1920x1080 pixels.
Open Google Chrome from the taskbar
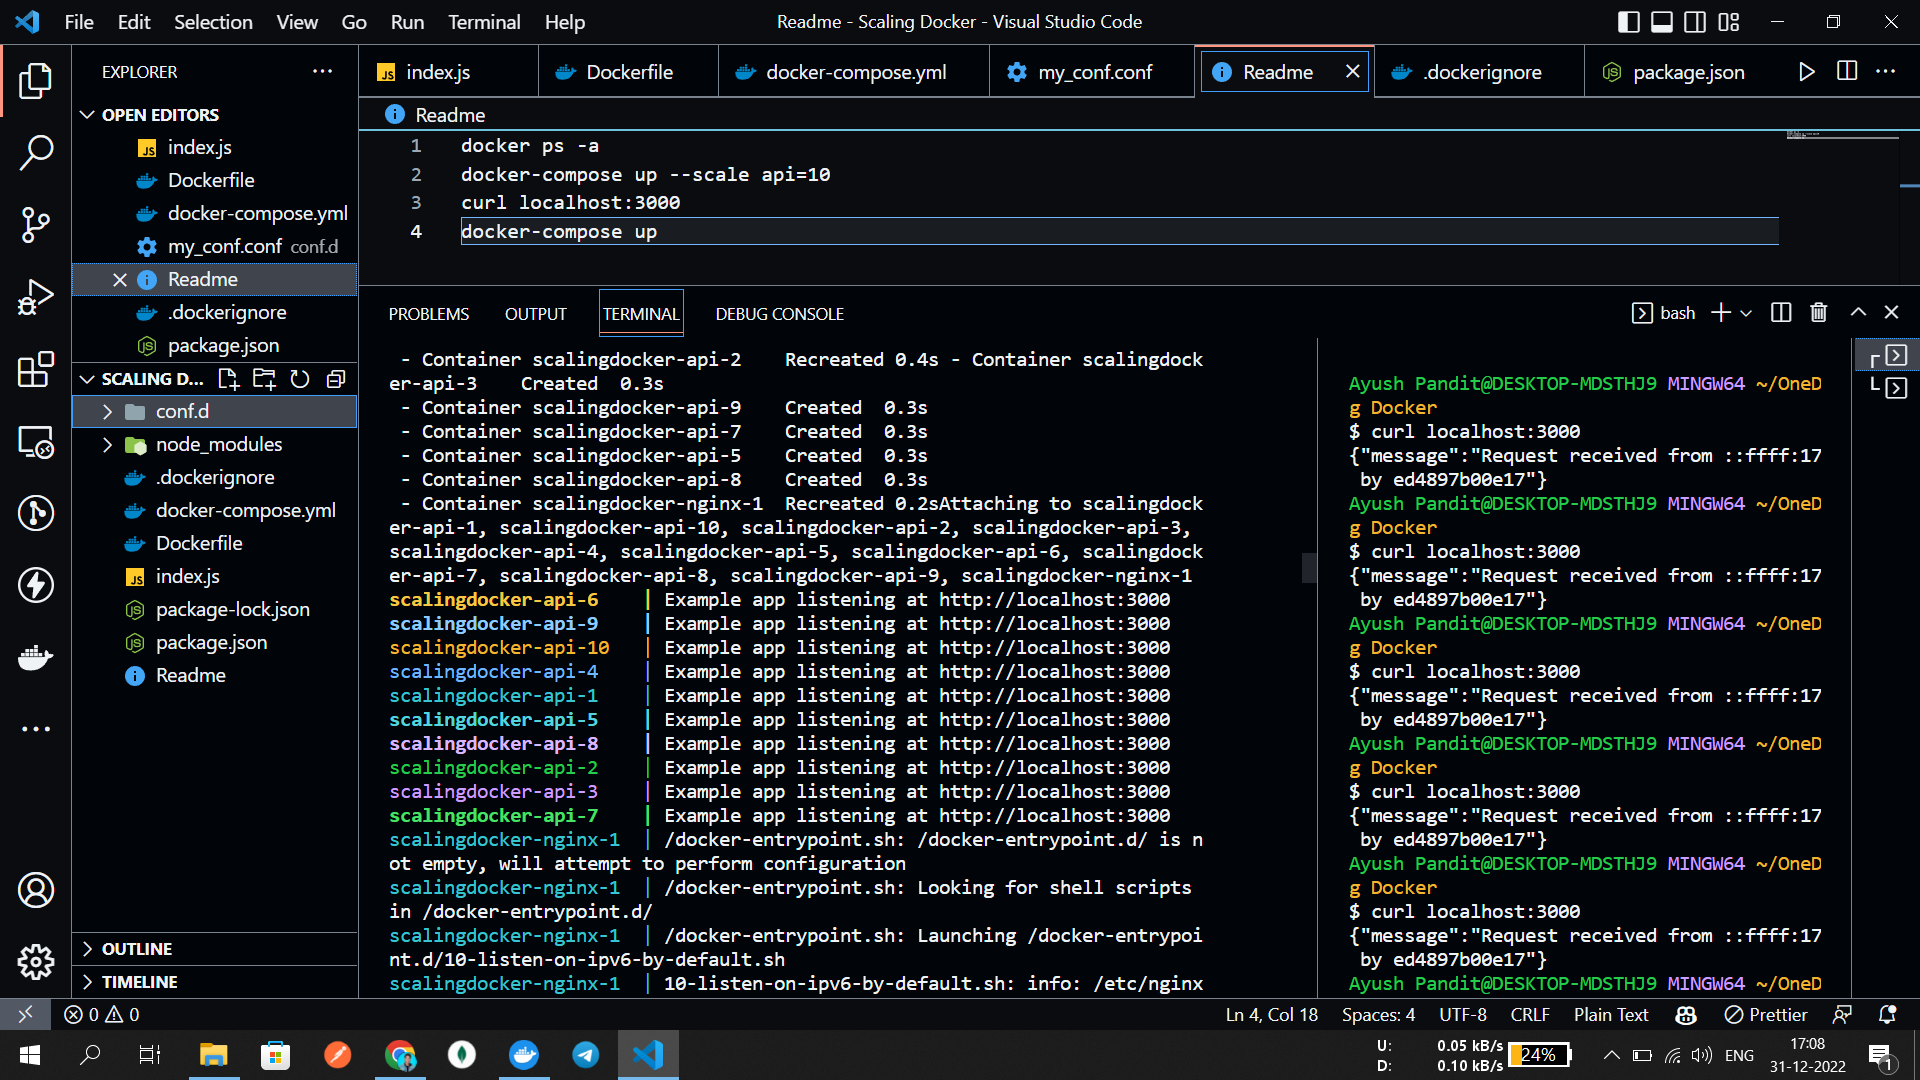[400, 1054]
